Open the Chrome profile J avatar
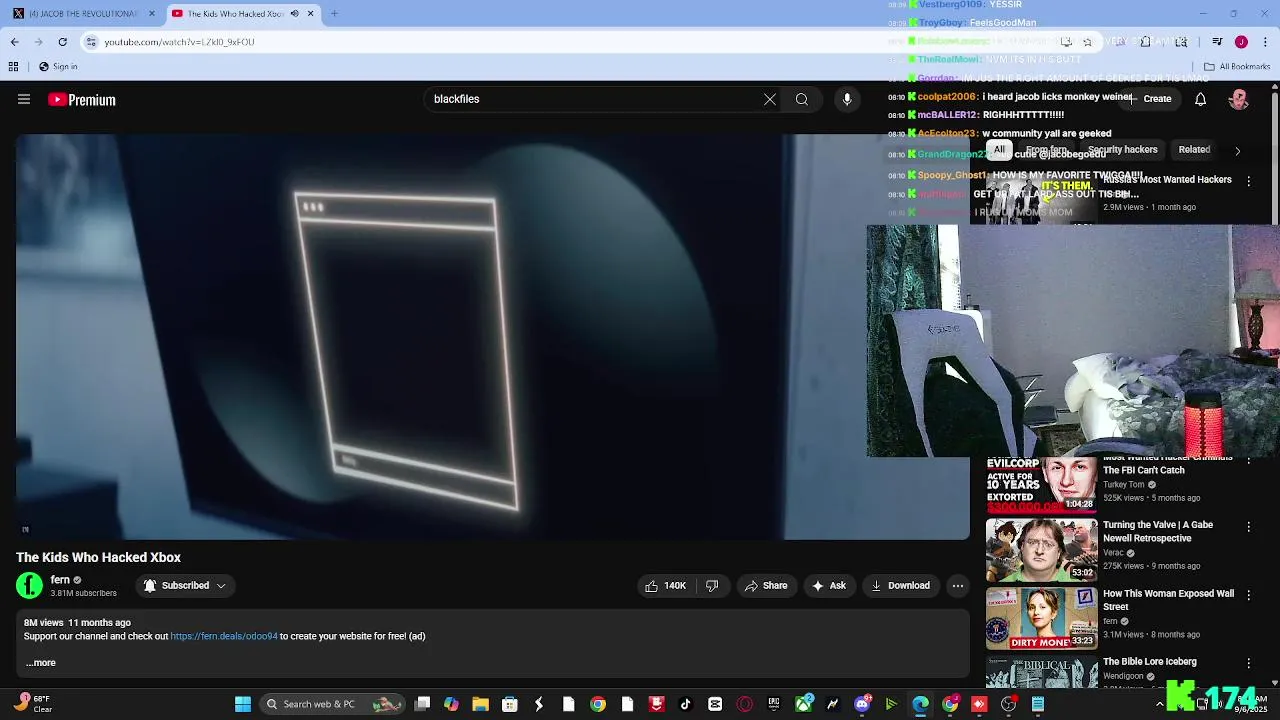 [1241, 42]
